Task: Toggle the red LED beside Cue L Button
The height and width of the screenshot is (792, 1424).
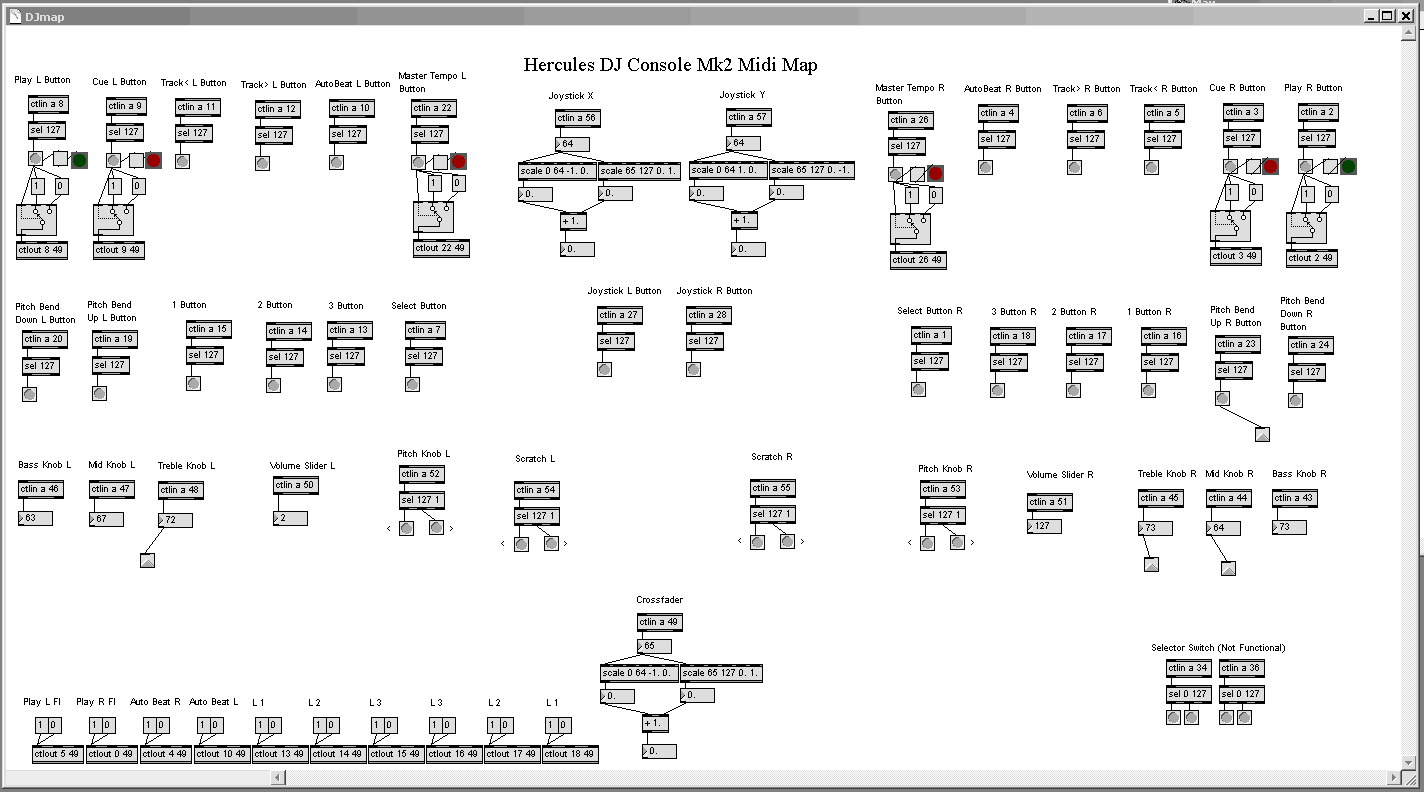Action: click(x=153, y=159)
